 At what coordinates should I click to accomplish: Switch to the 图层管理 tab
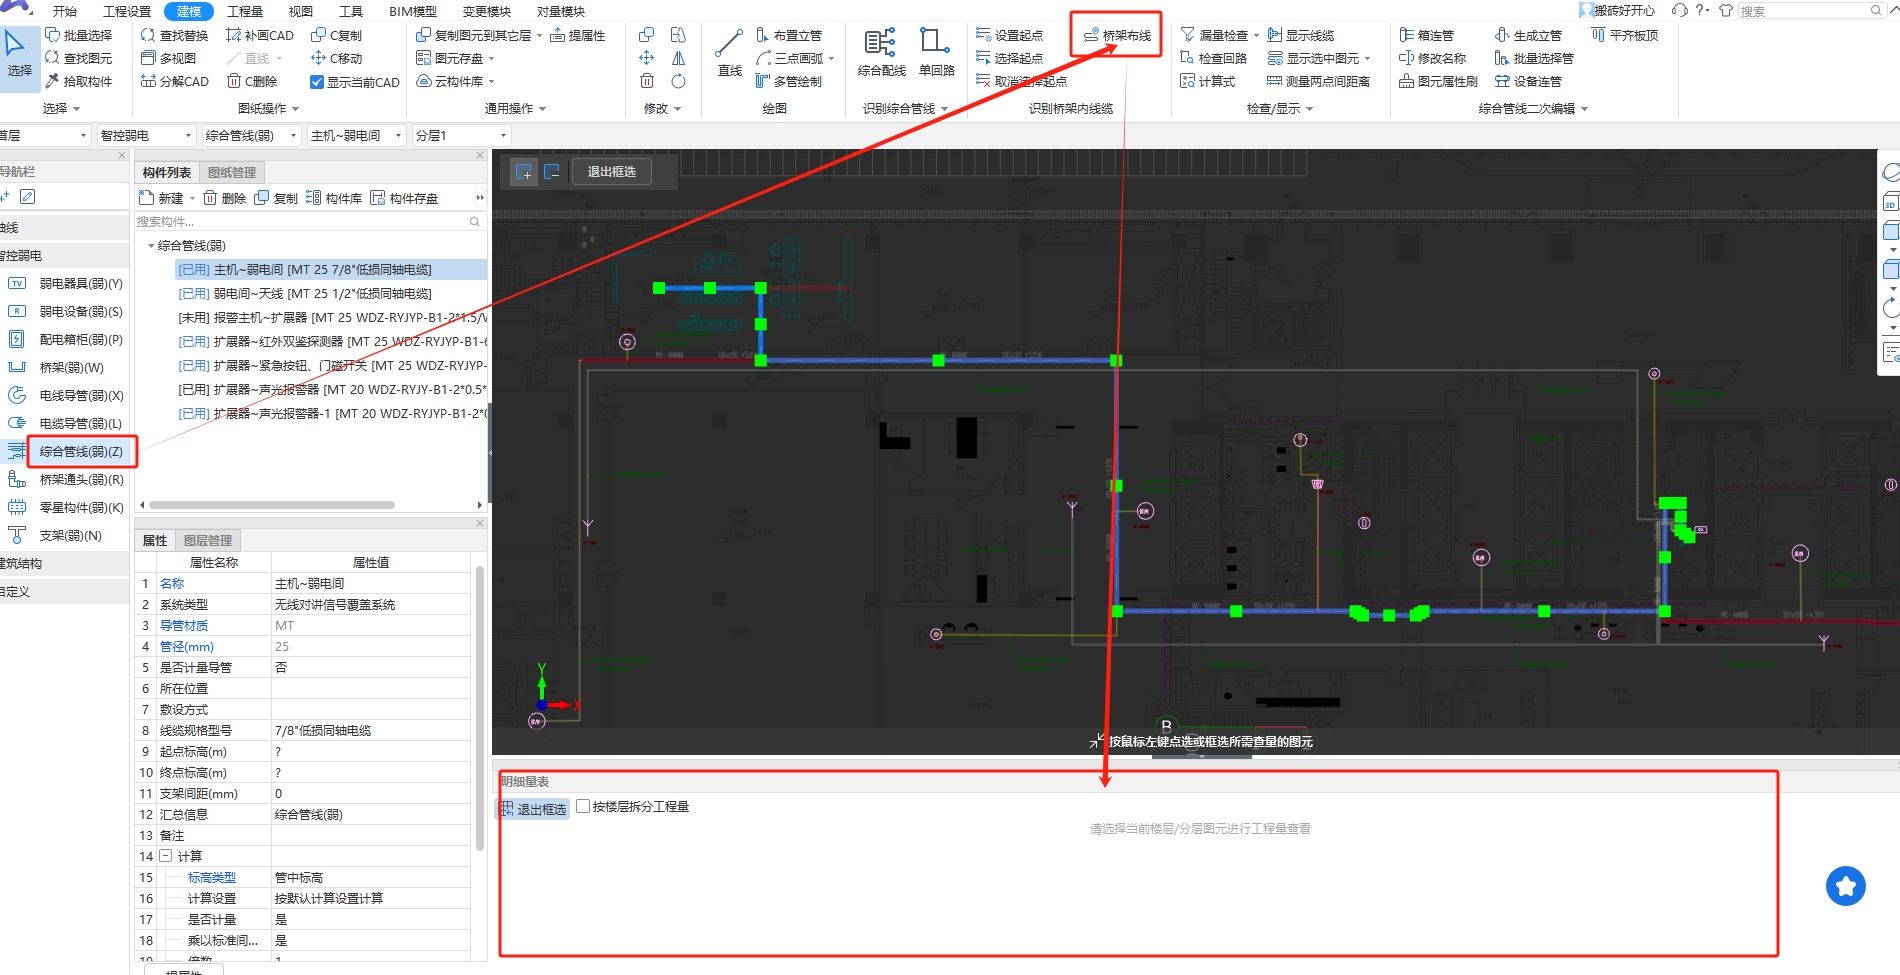pos(208,540)
